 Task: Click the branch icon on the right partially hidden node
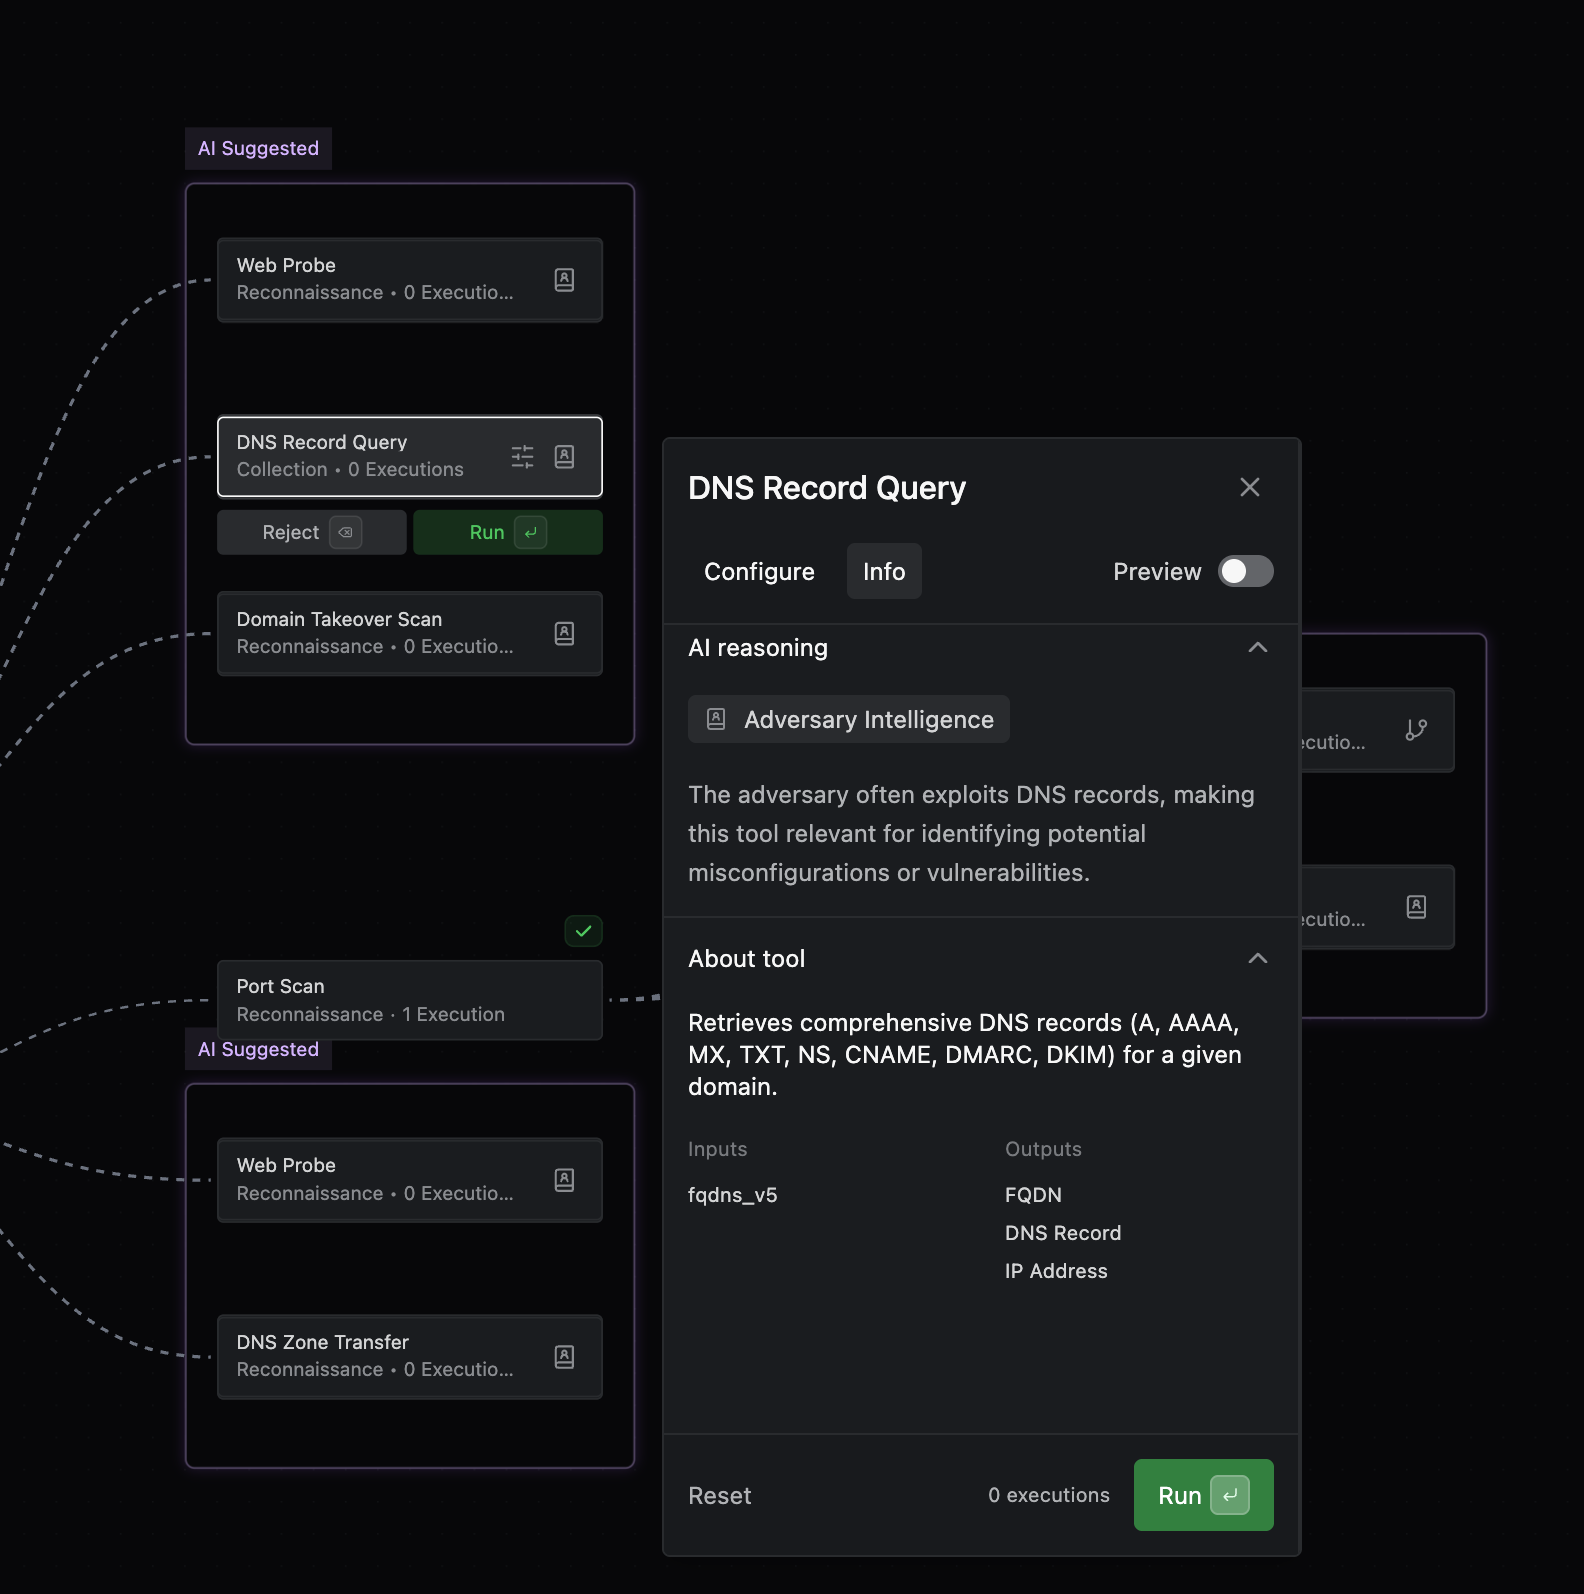click(x=1416, y=730)
